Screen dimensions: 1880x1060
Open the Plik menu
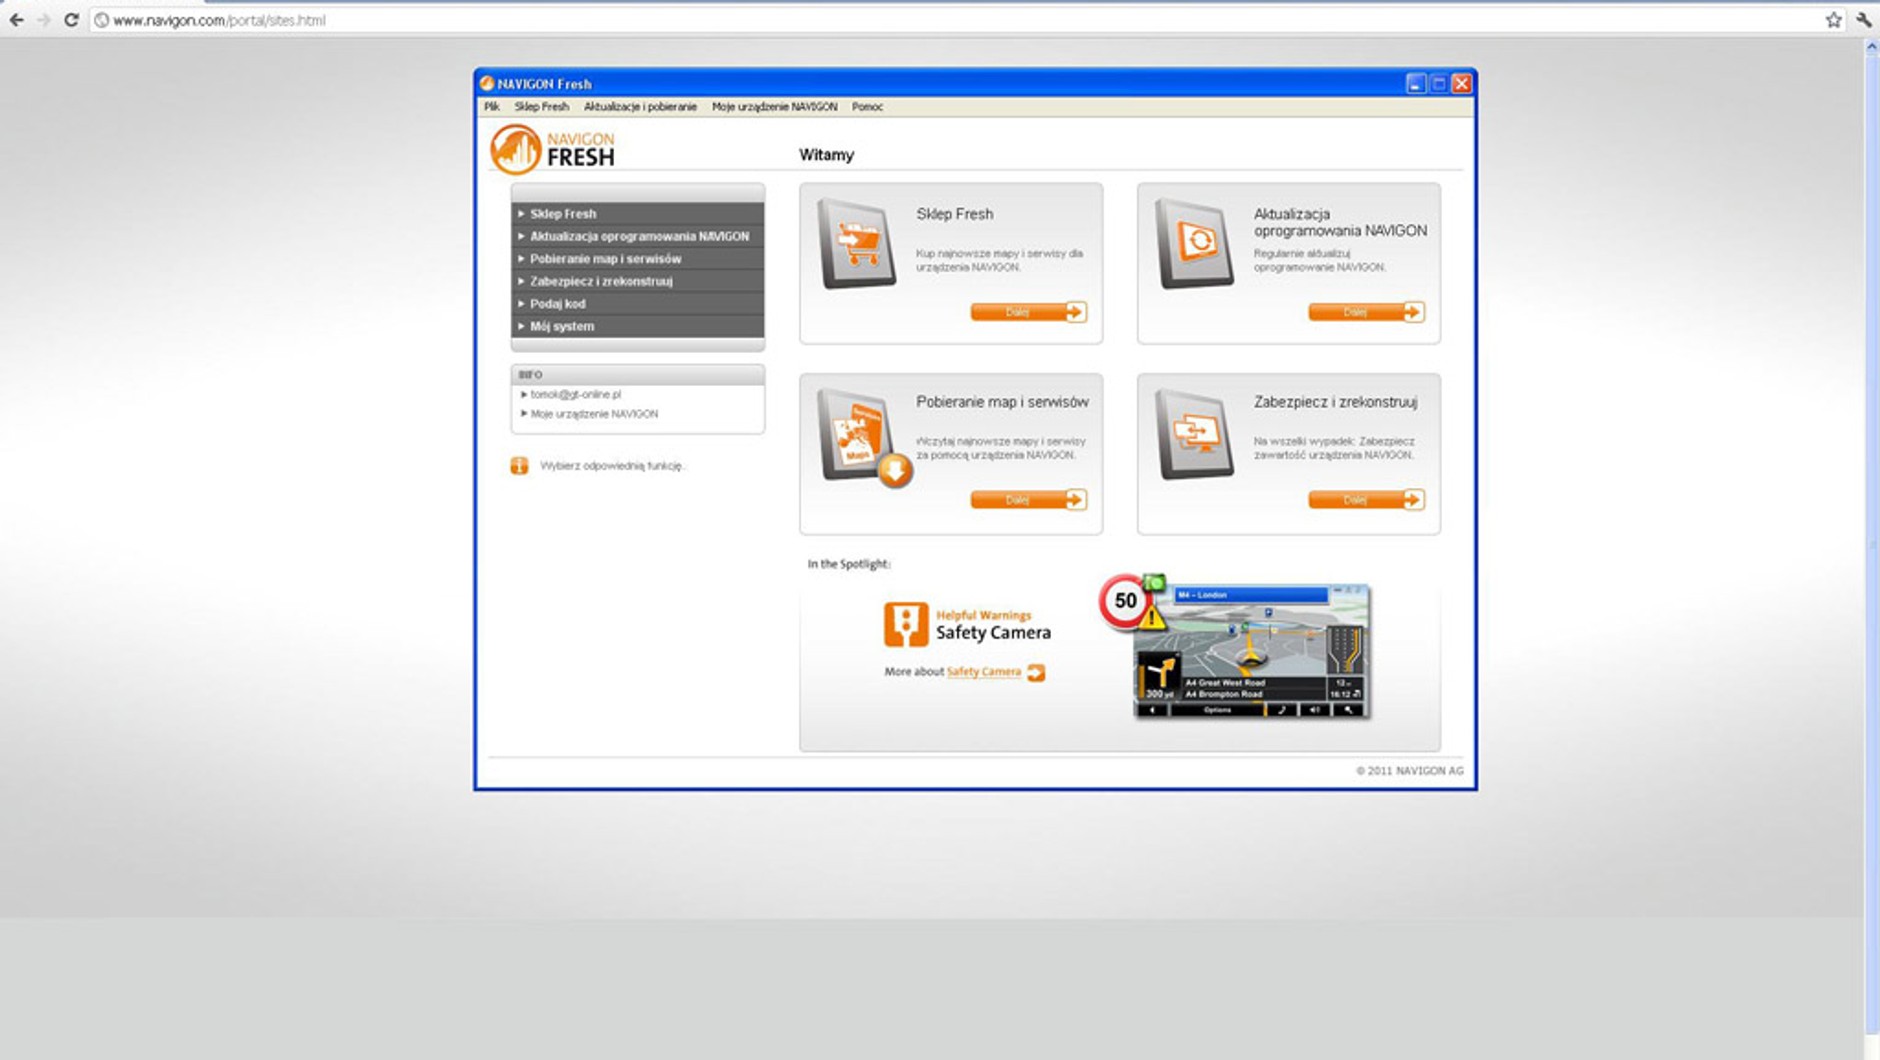(x=492, y=107)
